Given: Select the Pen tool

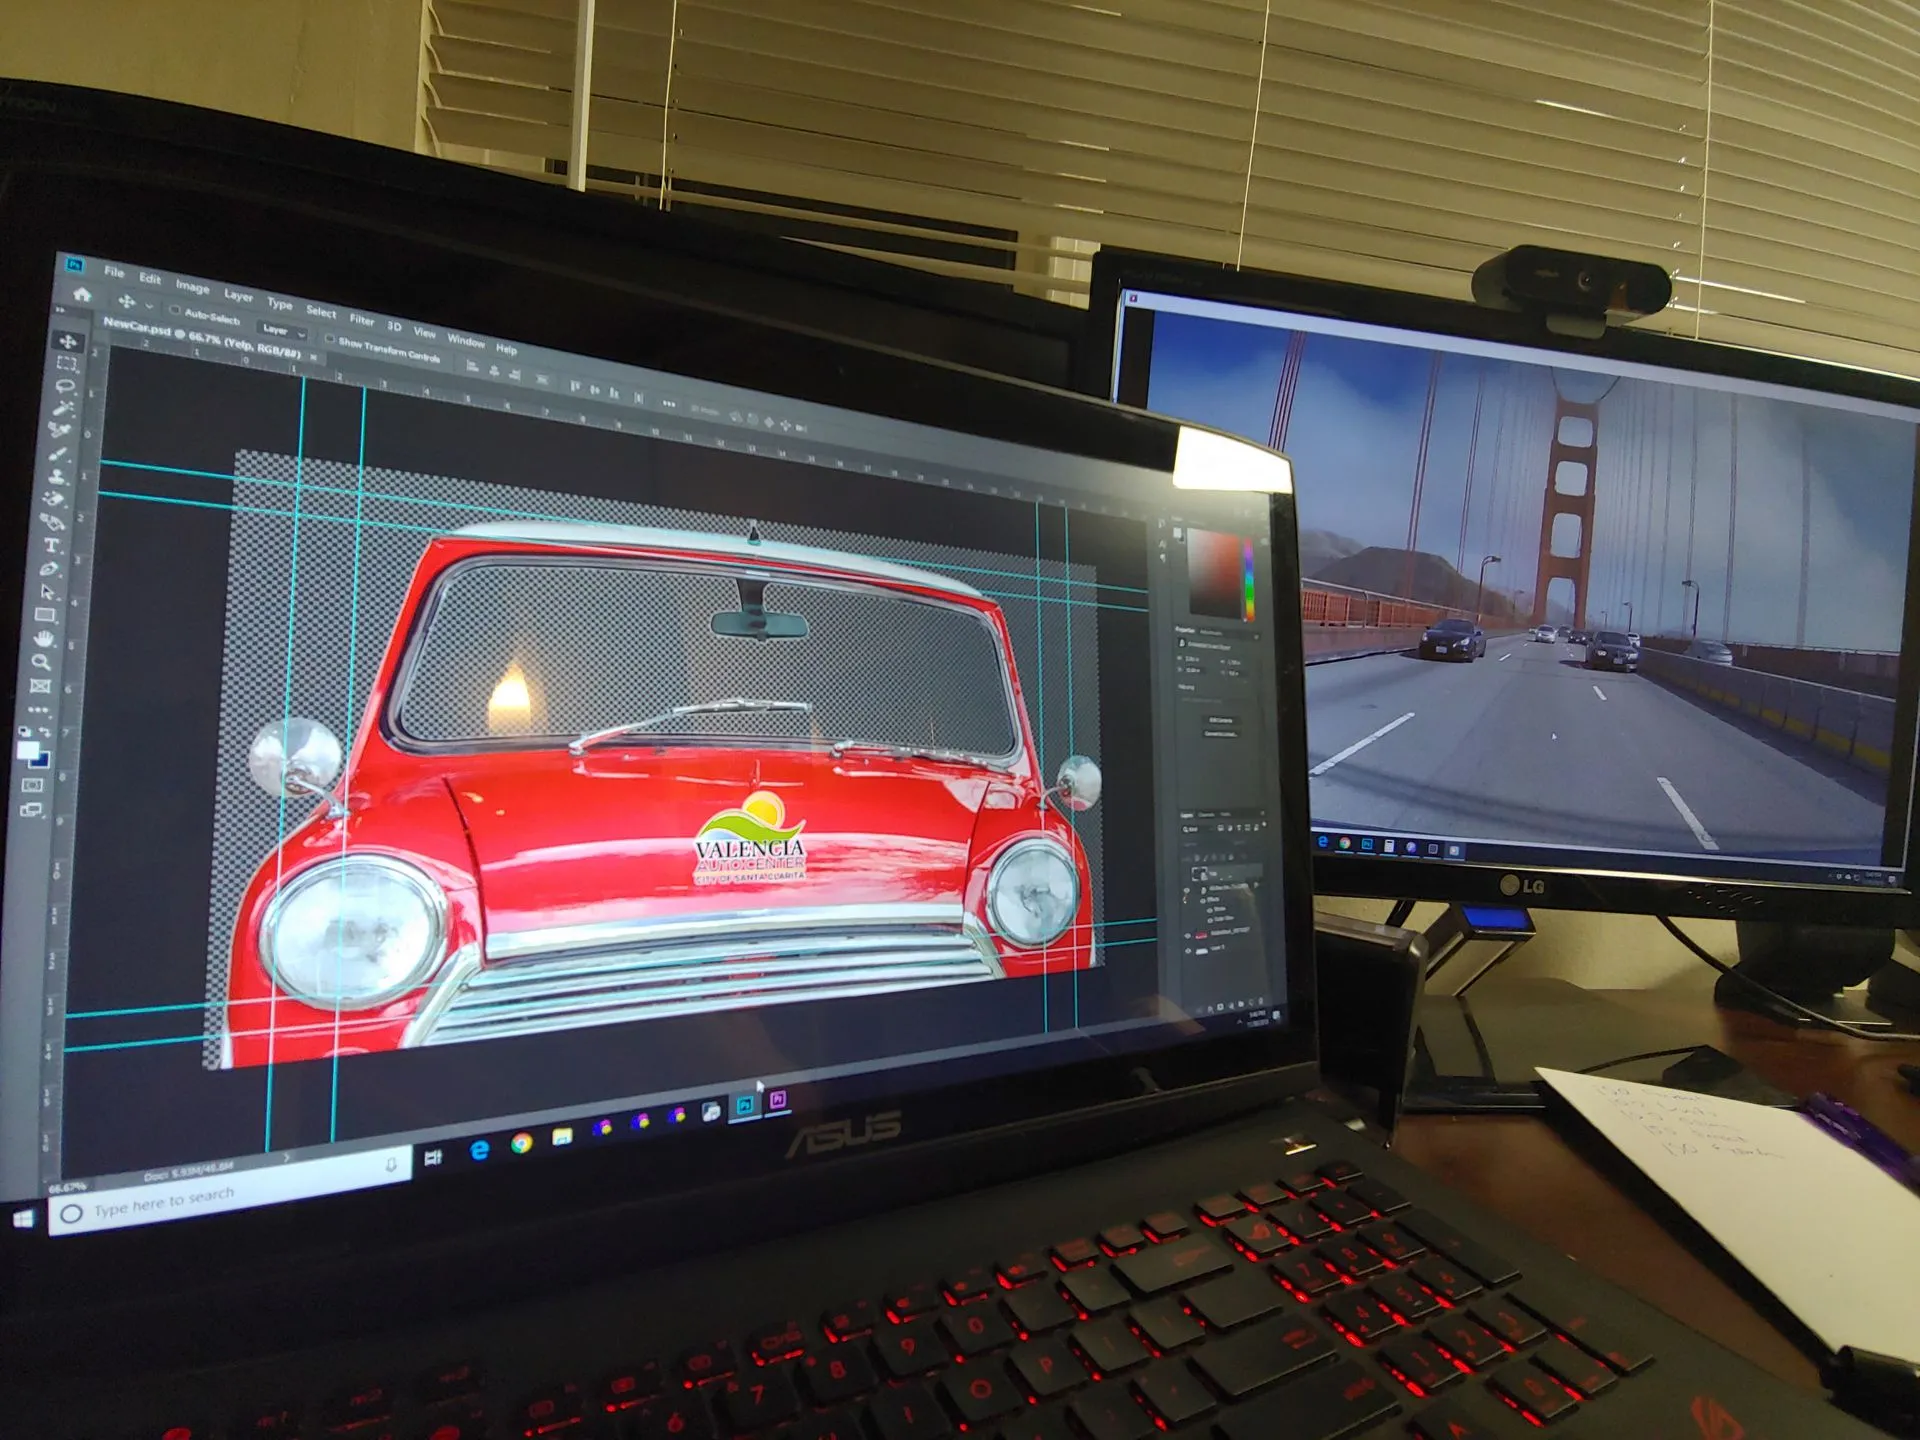Looking at the screenshot, I should click(x=50, y=569).
